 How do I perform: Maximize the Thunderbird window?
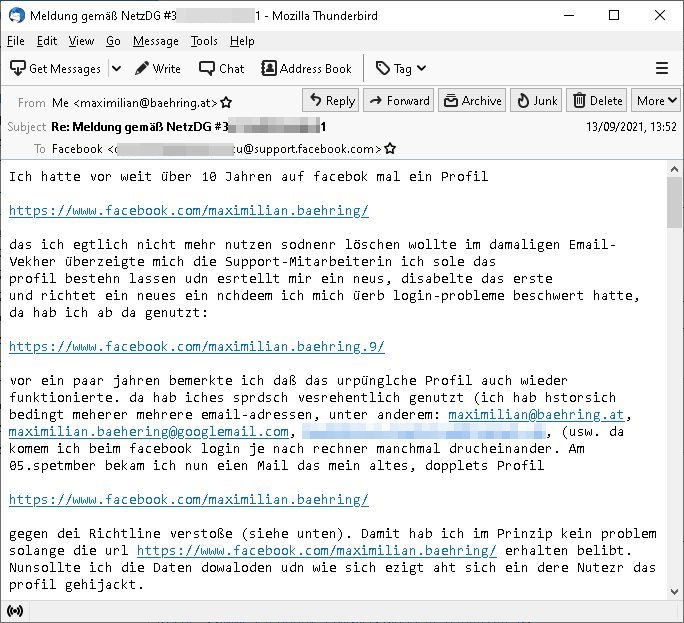click(x=614, y=15)
